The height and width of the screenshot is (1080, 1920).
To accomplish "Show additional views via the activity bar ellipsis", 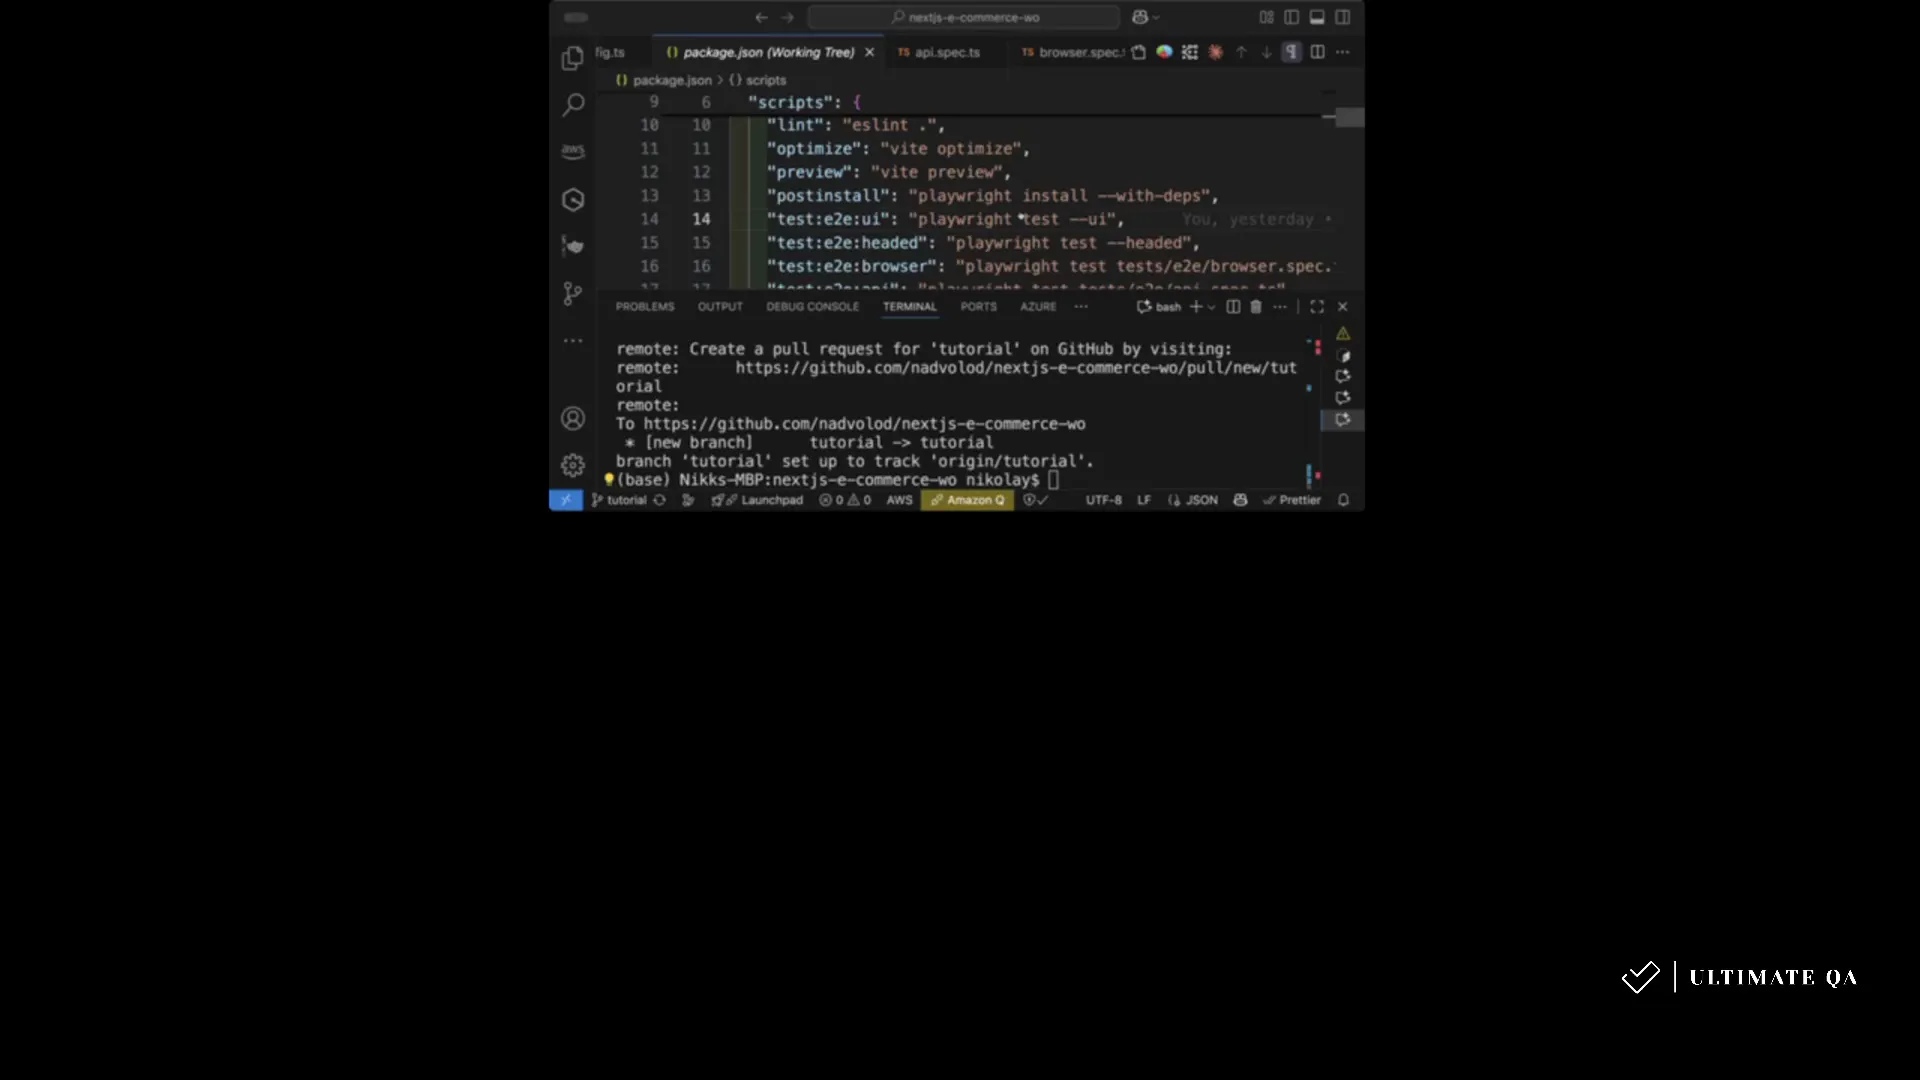I will [573, 341].
